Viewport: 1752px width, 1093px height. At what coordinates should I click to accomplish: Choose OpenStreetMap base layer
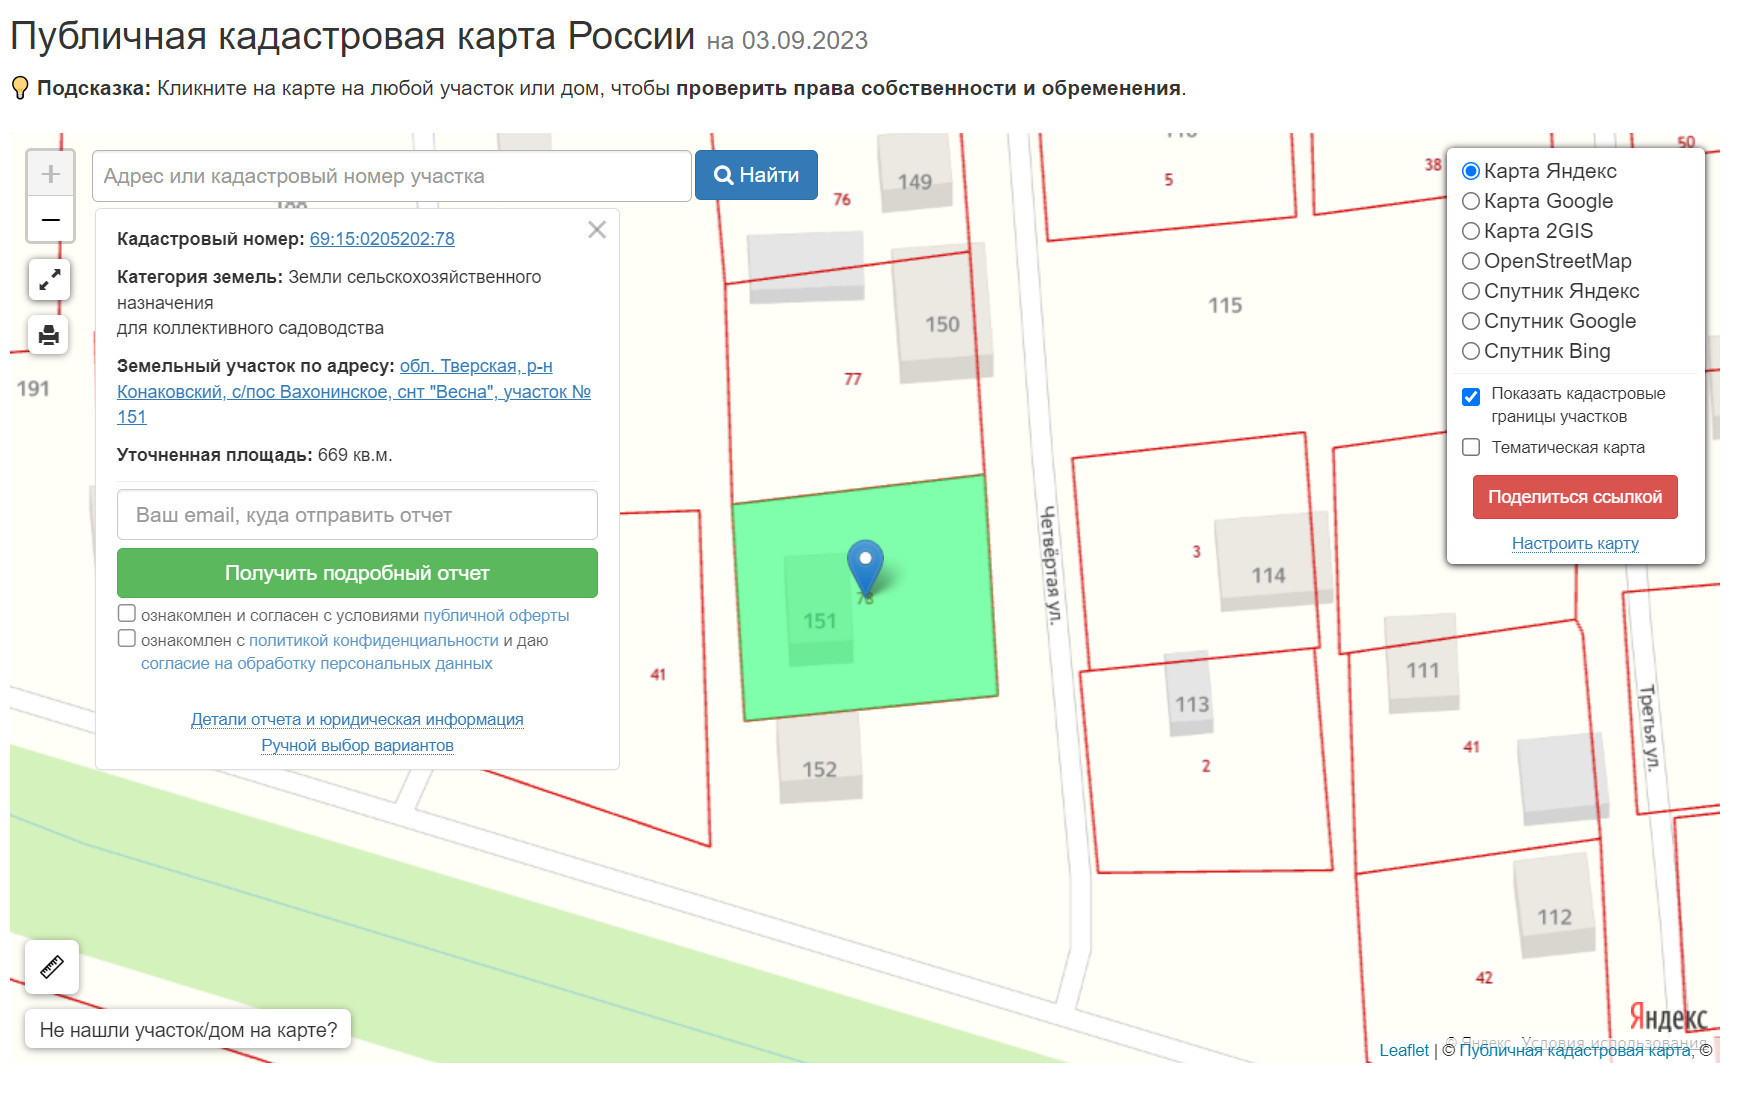tap(1471, 261)
